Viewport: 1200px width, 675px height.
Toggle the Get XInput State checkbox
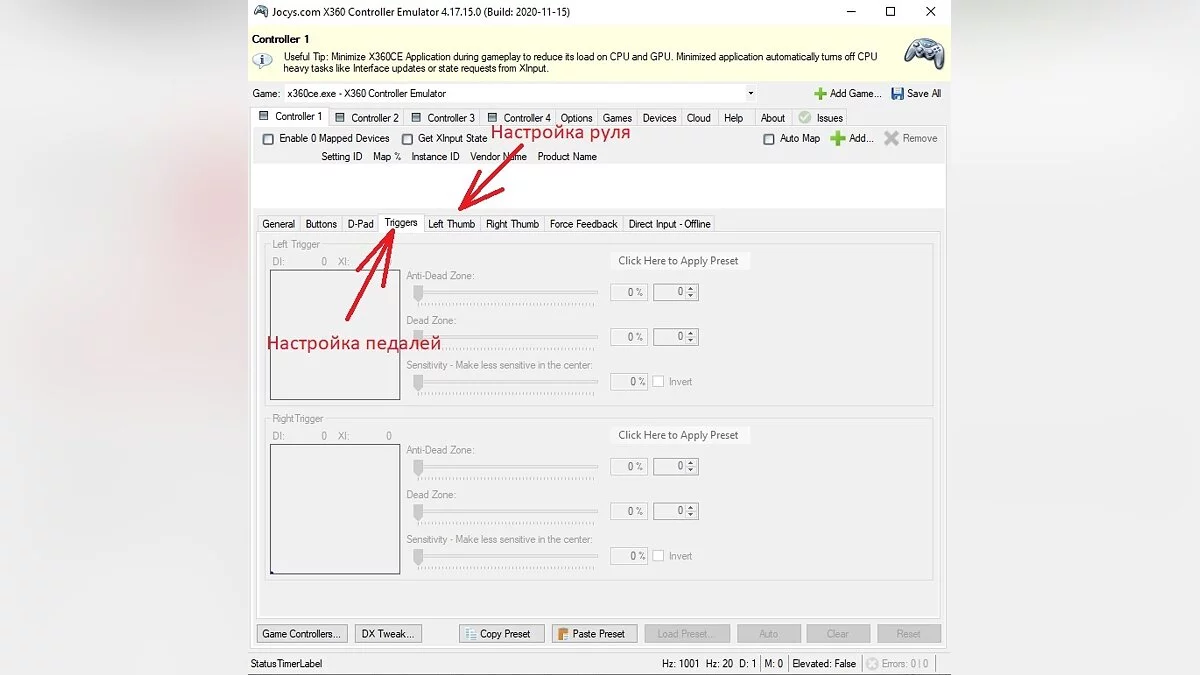(x=407, y=139)
